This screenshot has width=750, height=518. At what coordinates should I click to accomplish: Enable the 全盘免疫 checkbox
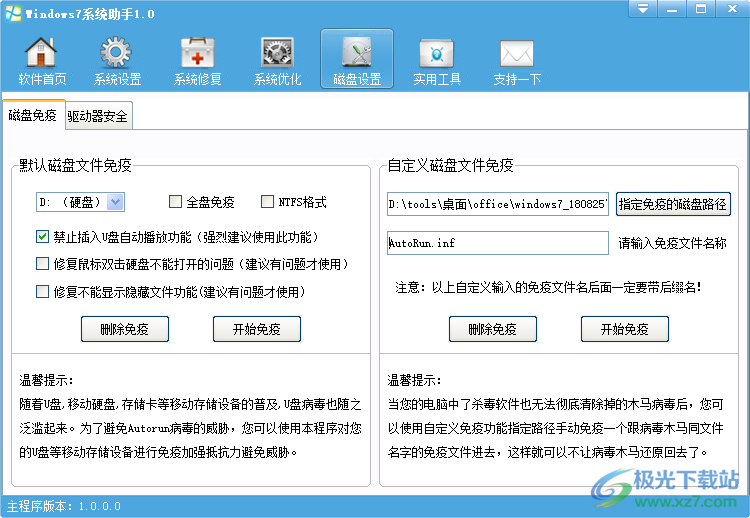(176, 202)
